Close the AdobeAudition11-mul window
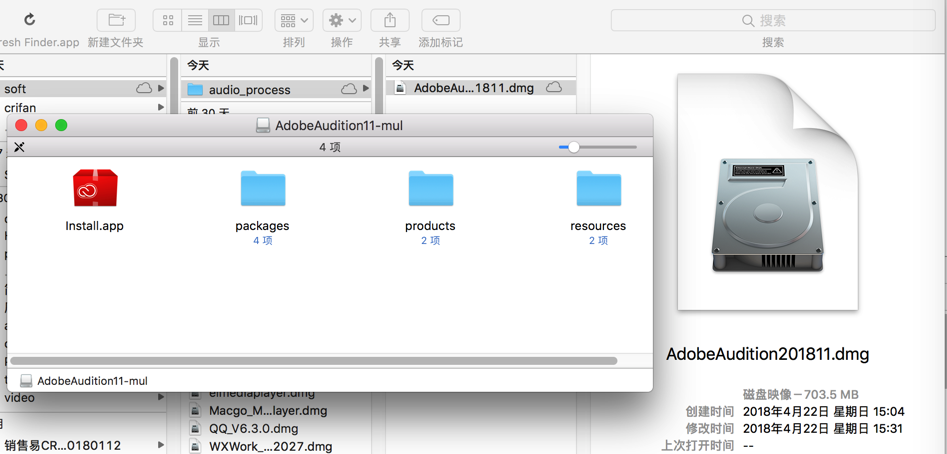The width and height of the screenshot is (947, 454). coord(22,126)
